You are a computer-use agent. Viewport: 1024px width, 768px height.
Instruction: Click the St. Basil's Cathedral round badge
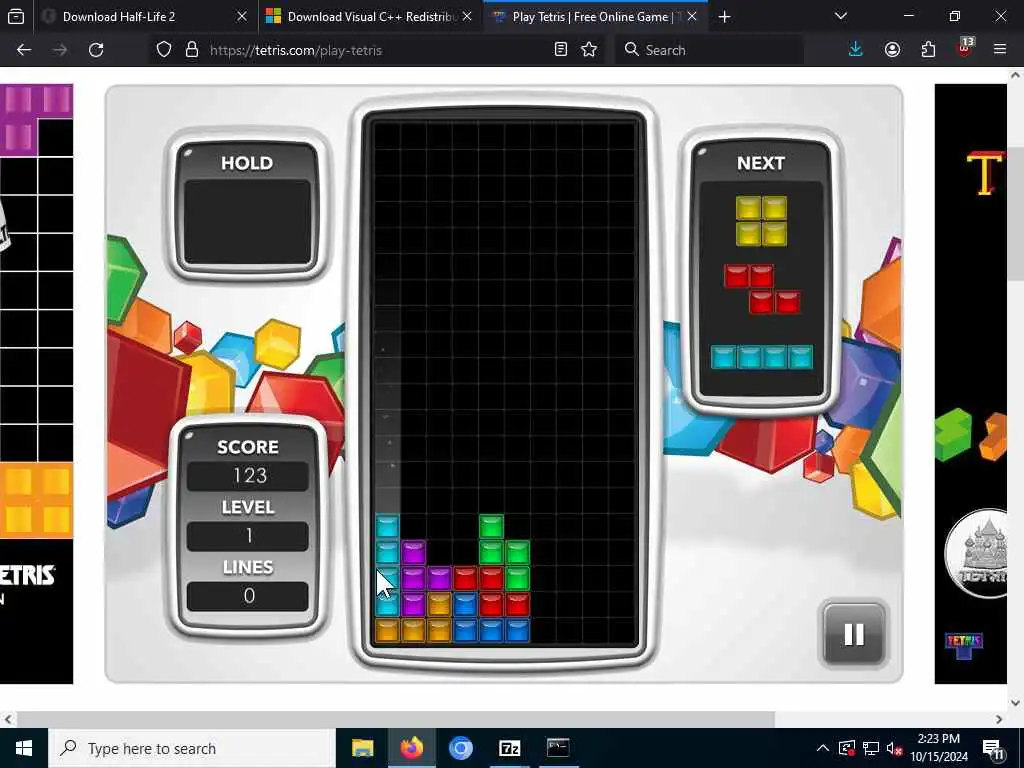[x=983, y=553]
